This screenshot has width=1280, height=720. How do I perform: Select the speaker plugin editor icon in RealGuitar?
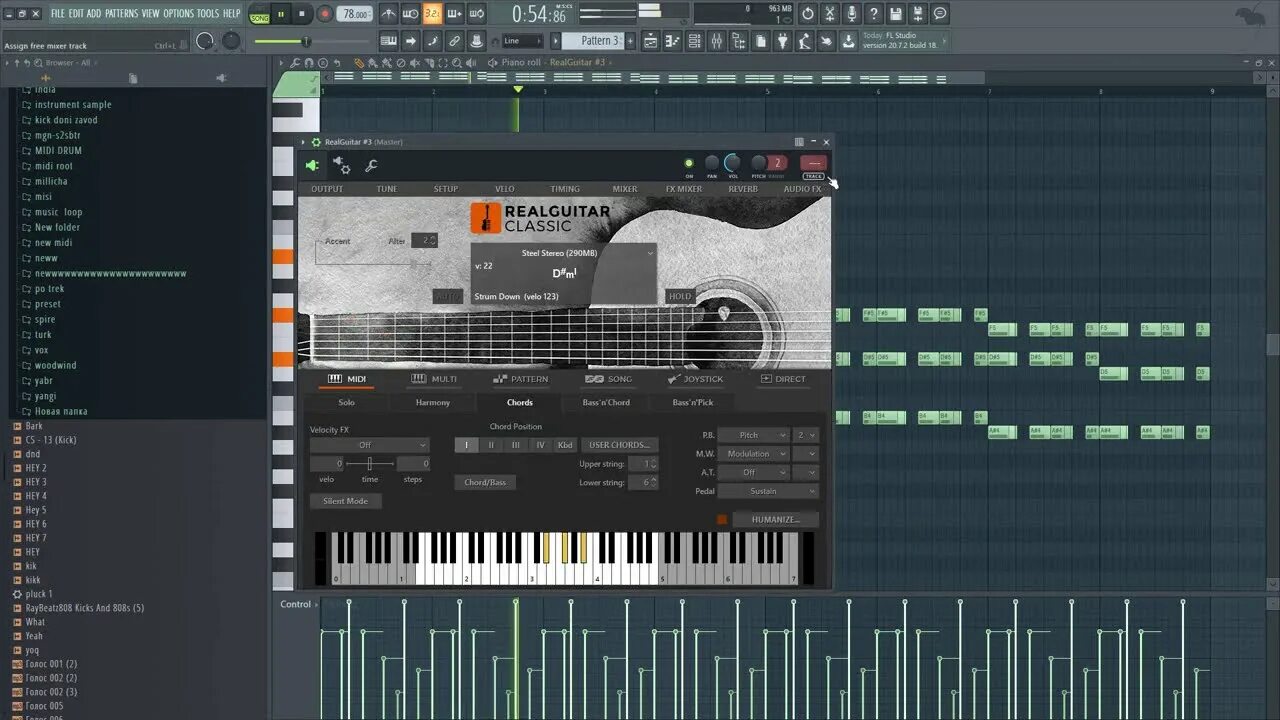pos(313,166)
